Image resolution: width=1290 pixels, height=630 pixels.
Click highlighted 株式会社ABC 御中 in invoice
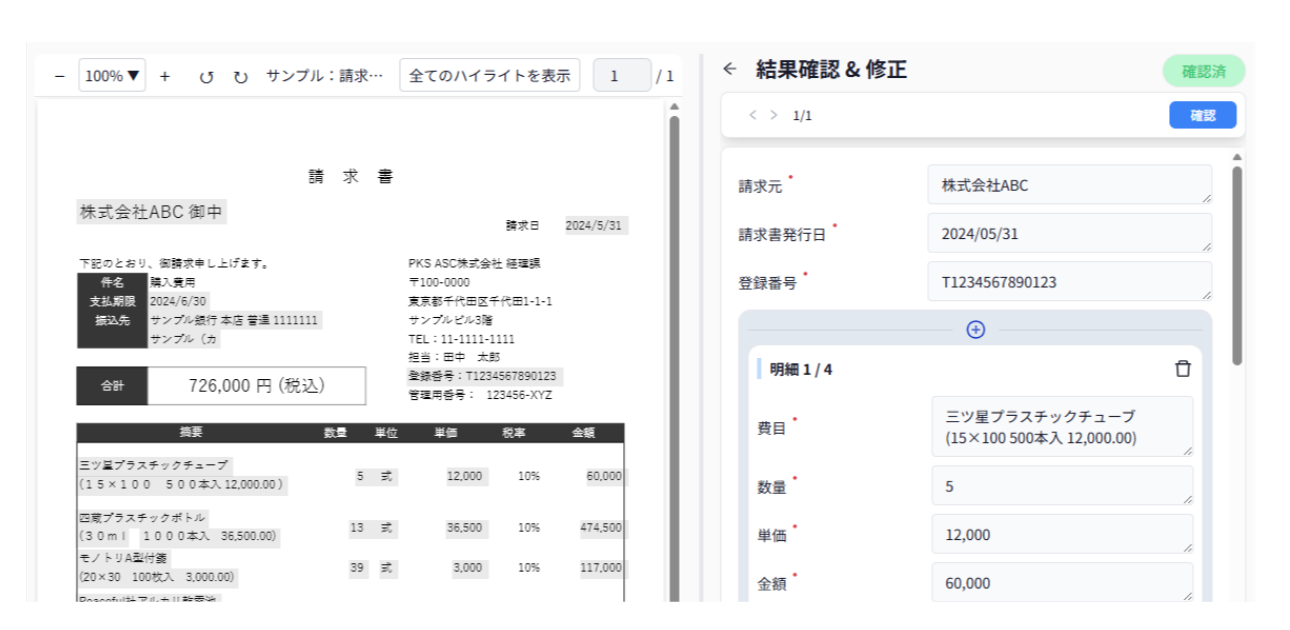152,212
